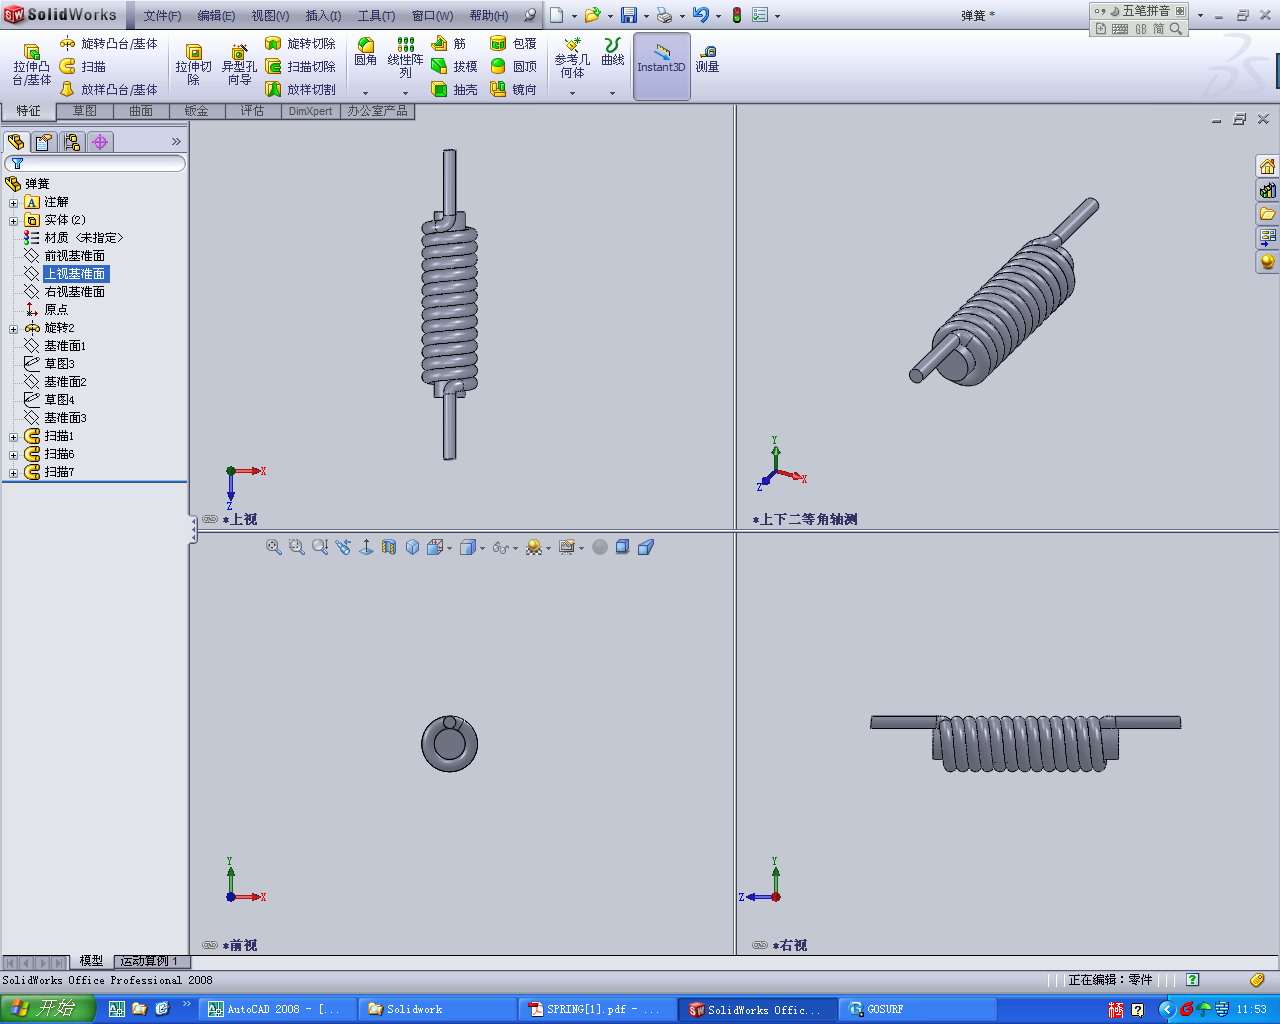Open the 运动算例 1 motion study tab
This screenshot has height=1024, width=1280.
pos(150,961)
